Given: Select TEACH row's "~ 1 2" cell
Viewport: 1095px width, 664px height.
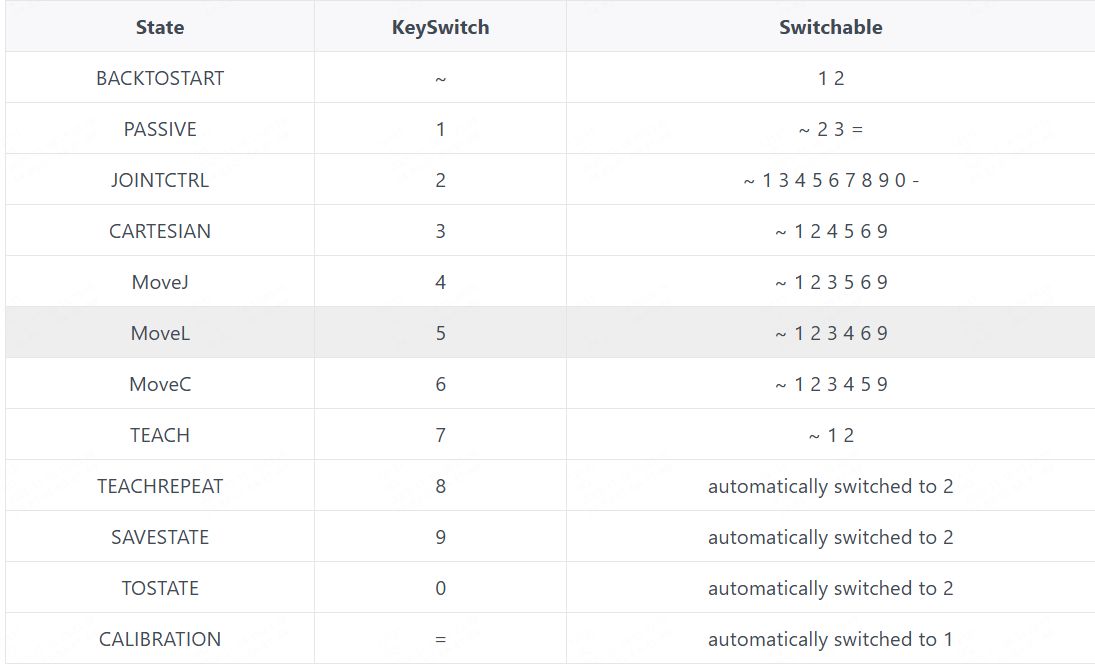Looking at the screenshot, I should coord(830,434).
